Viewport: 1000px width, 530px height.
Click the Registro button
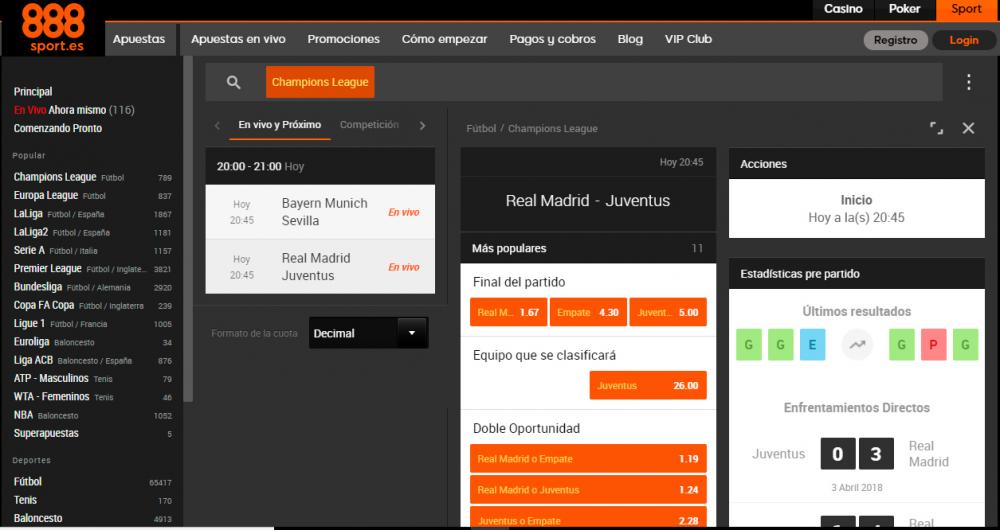click(x=895, y=40)
